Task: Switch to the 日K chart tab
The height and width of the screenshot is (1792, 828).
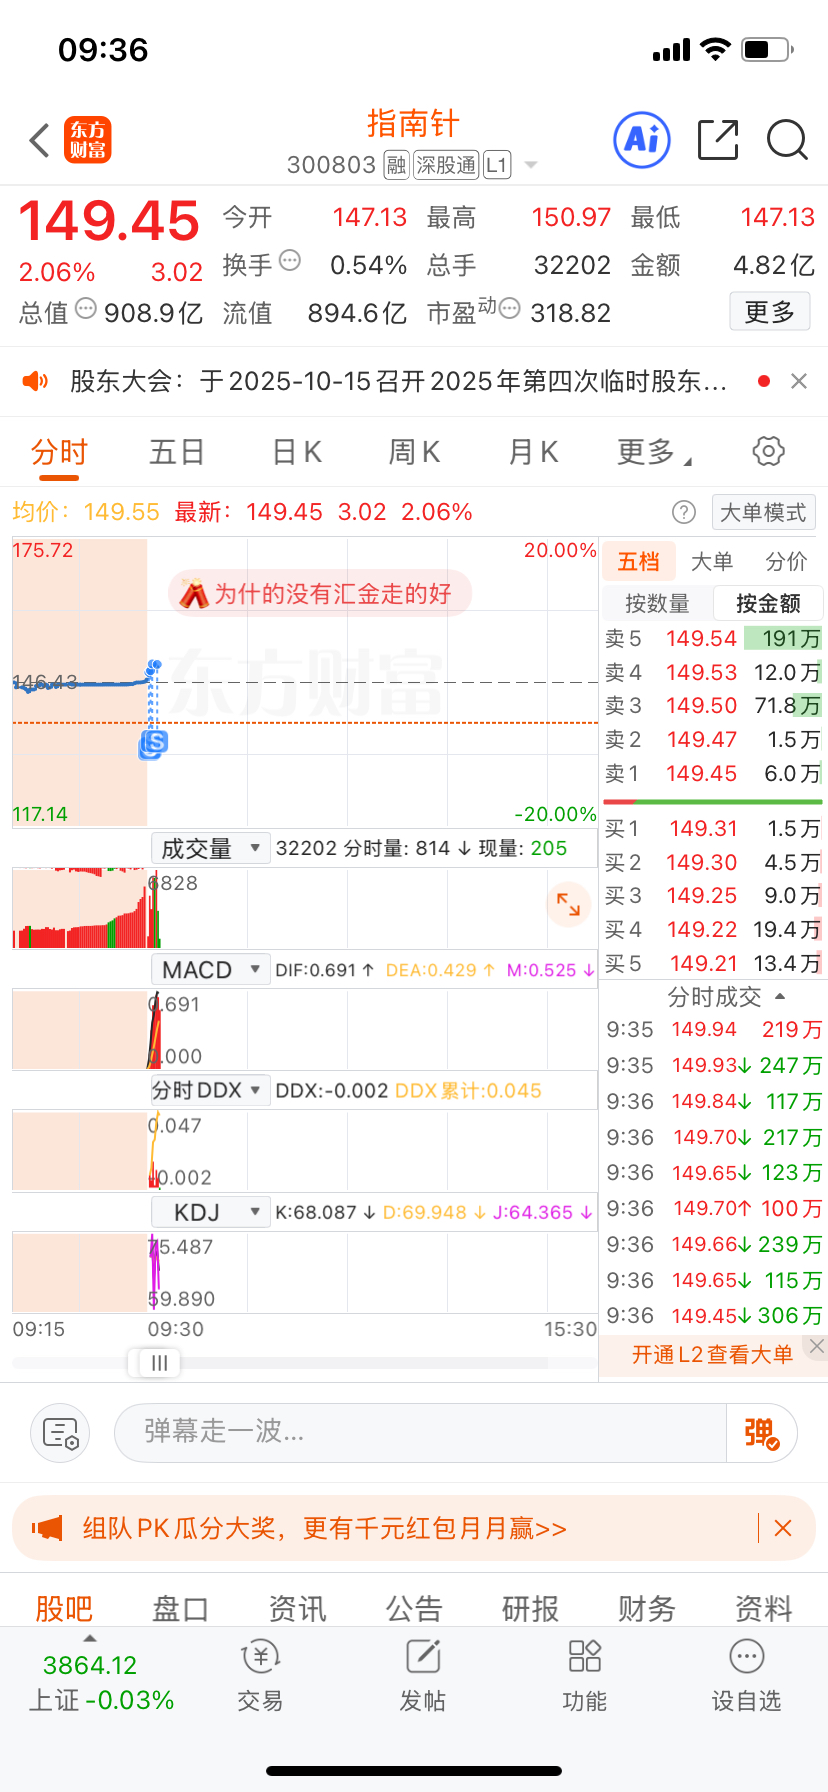Action: pos(297,452)
